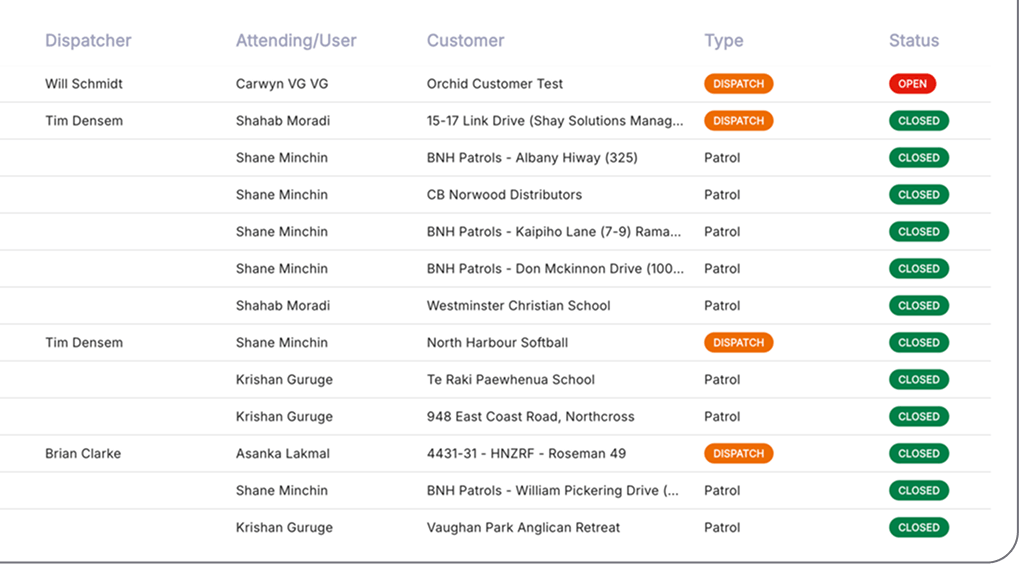Open Te Raki Paewhenua School customer
1019x564 pixels.
tap(511, 380)
